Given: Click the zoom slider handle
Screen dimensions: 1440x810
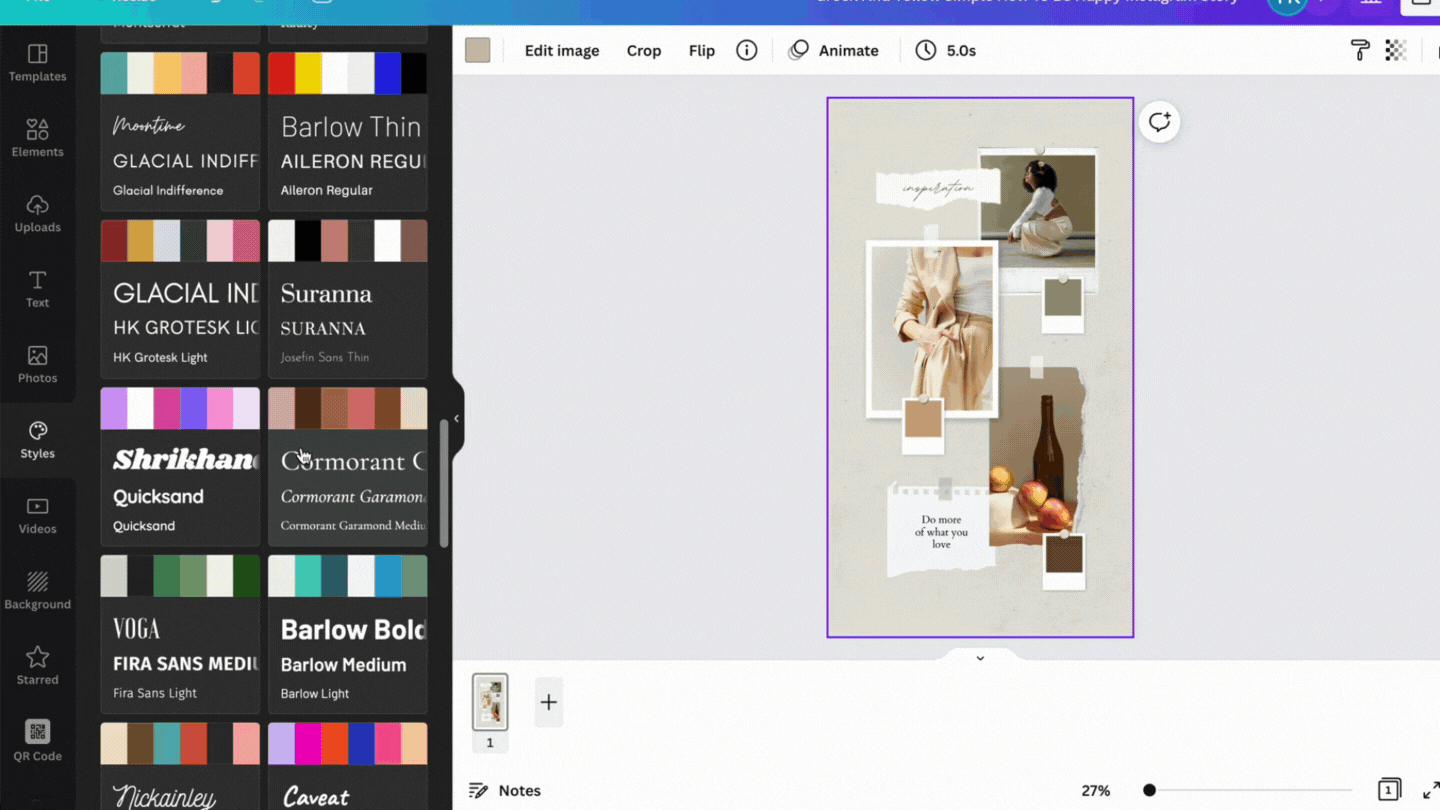Looking at the screenshot, I should pyautogui.click(x=1150, y=790).
